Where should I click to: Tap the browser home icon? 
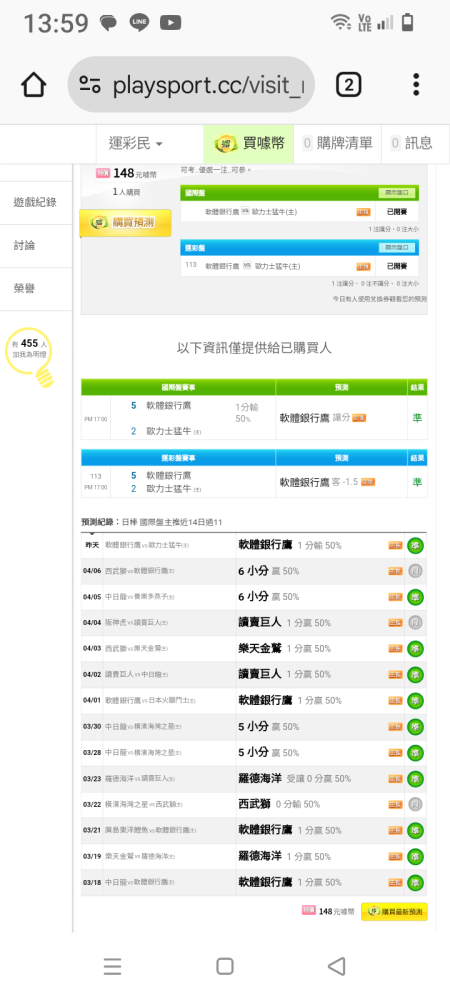(x=34, y=85)
